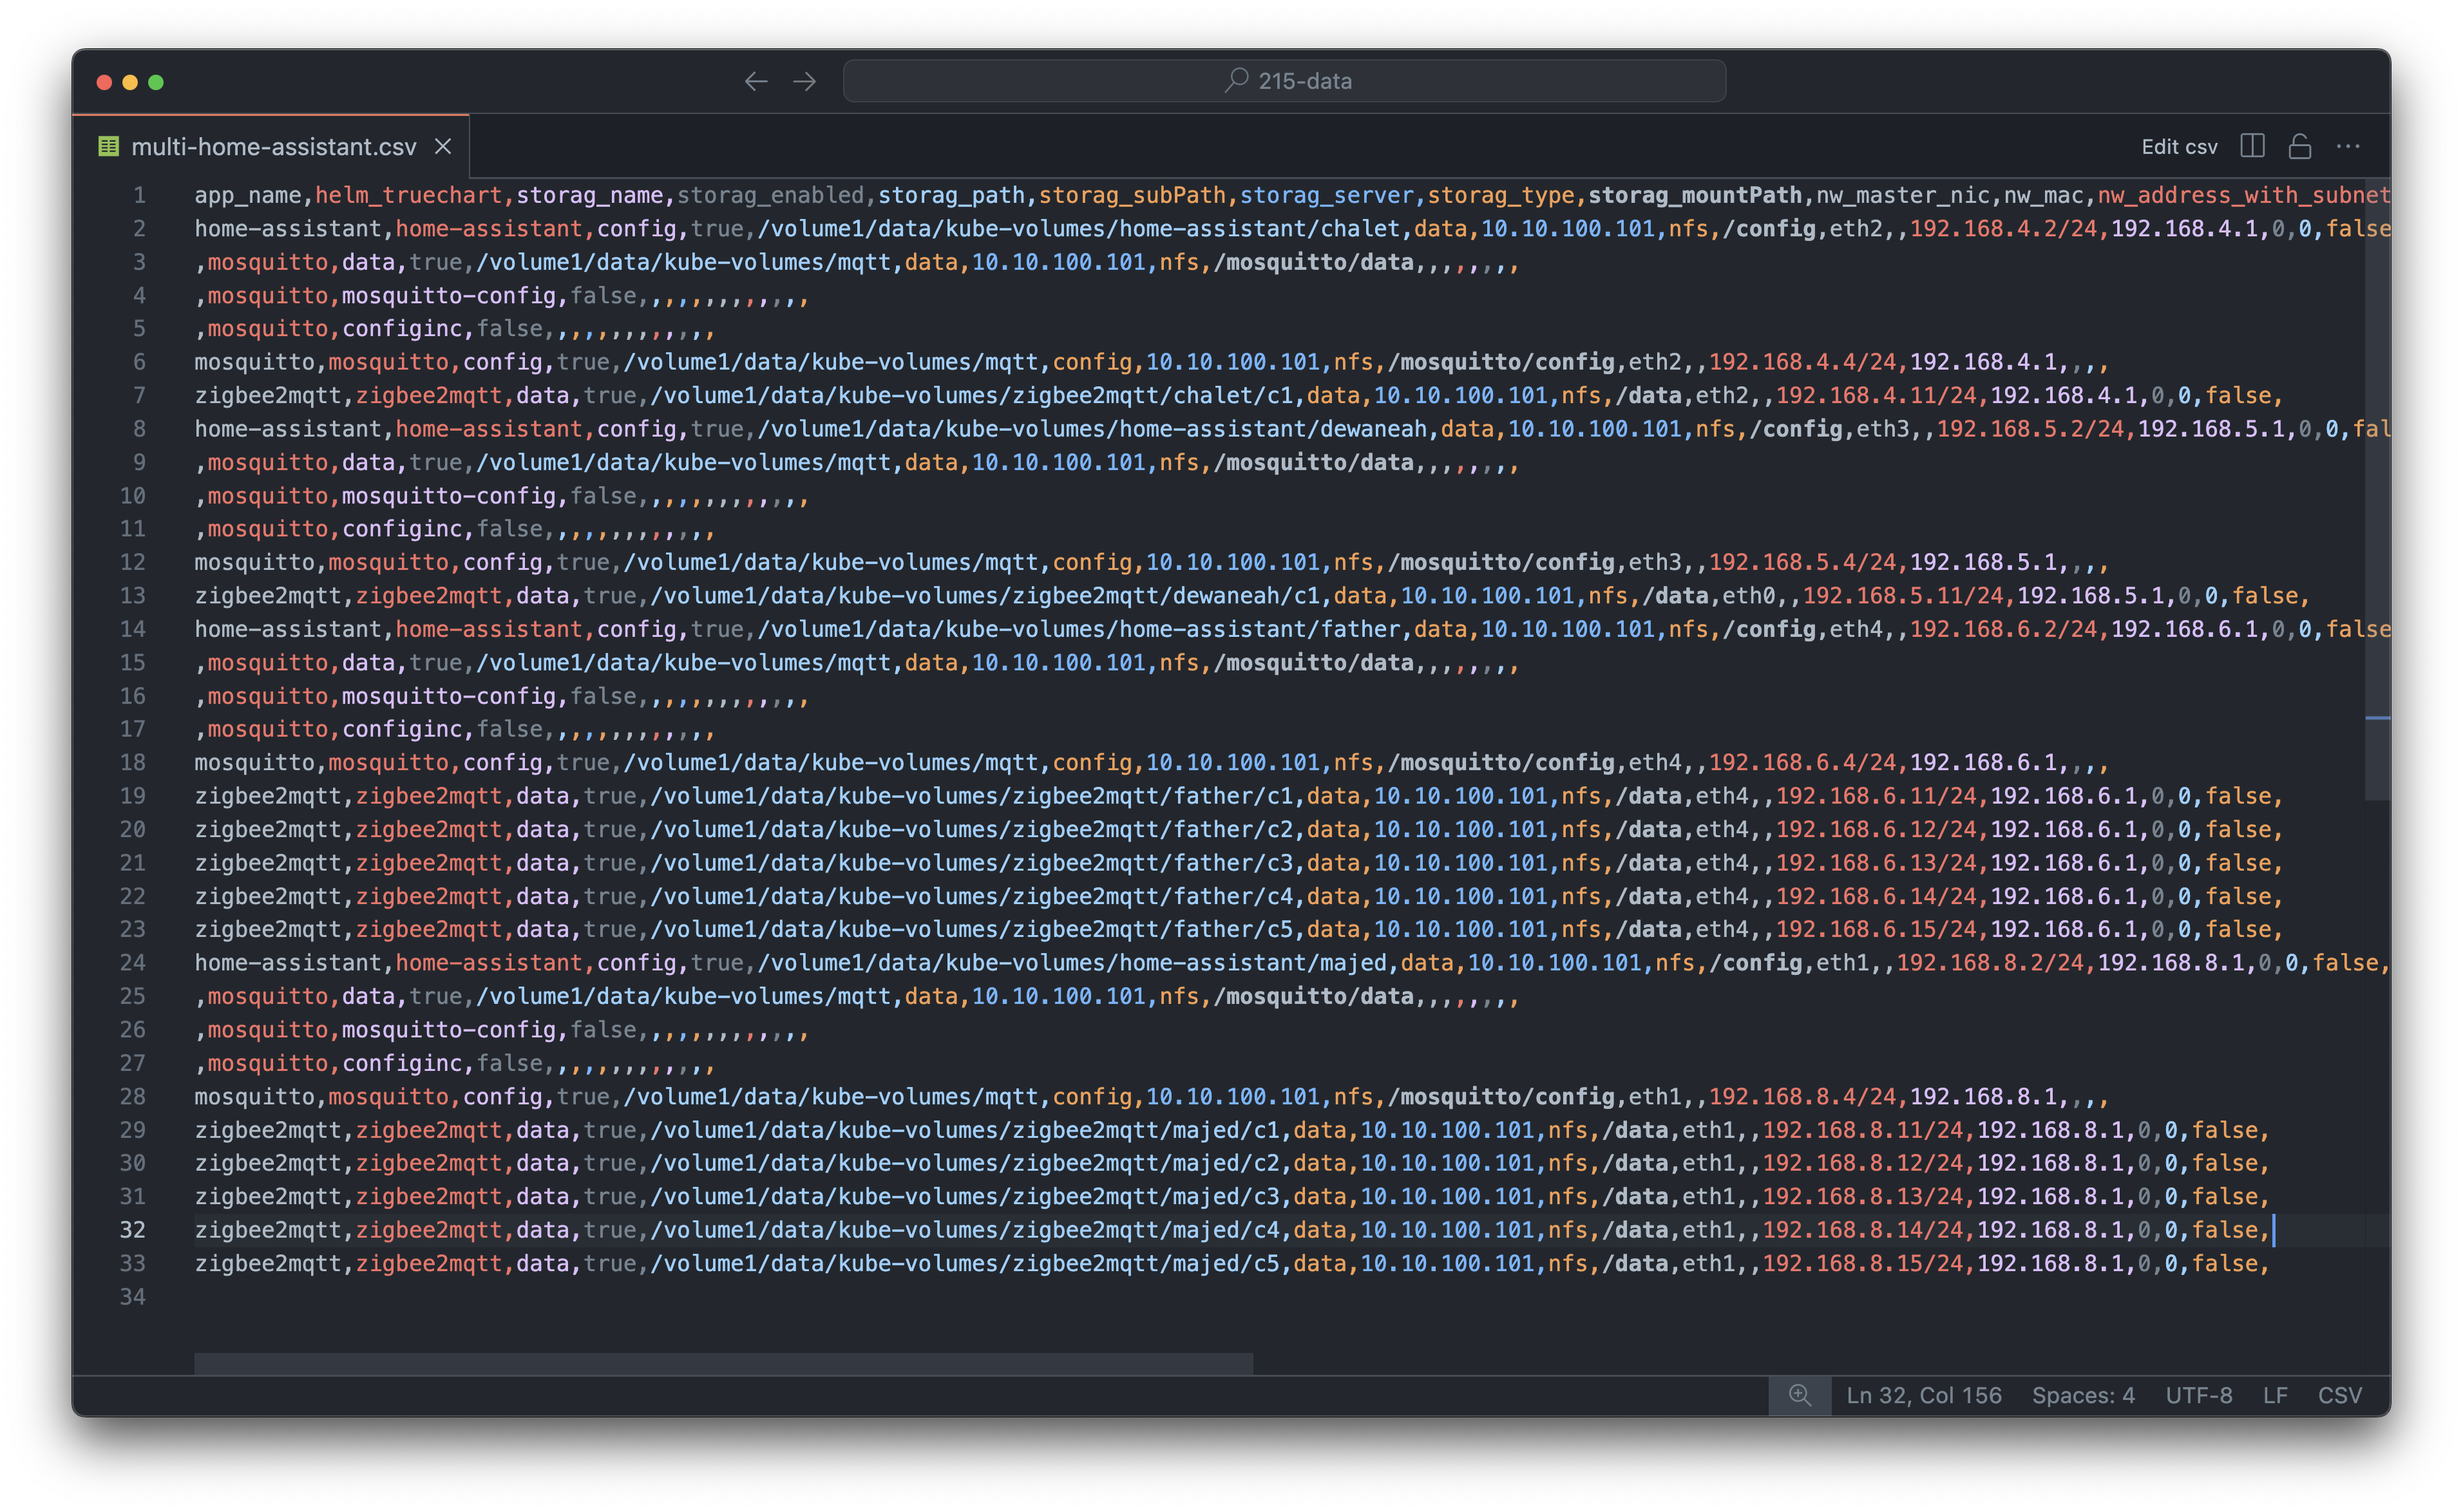This screenshot has height=1512, width=2463.
Task: Click line number 1 in the gutter
Action: pyautogui.click(x=139, y=195)
